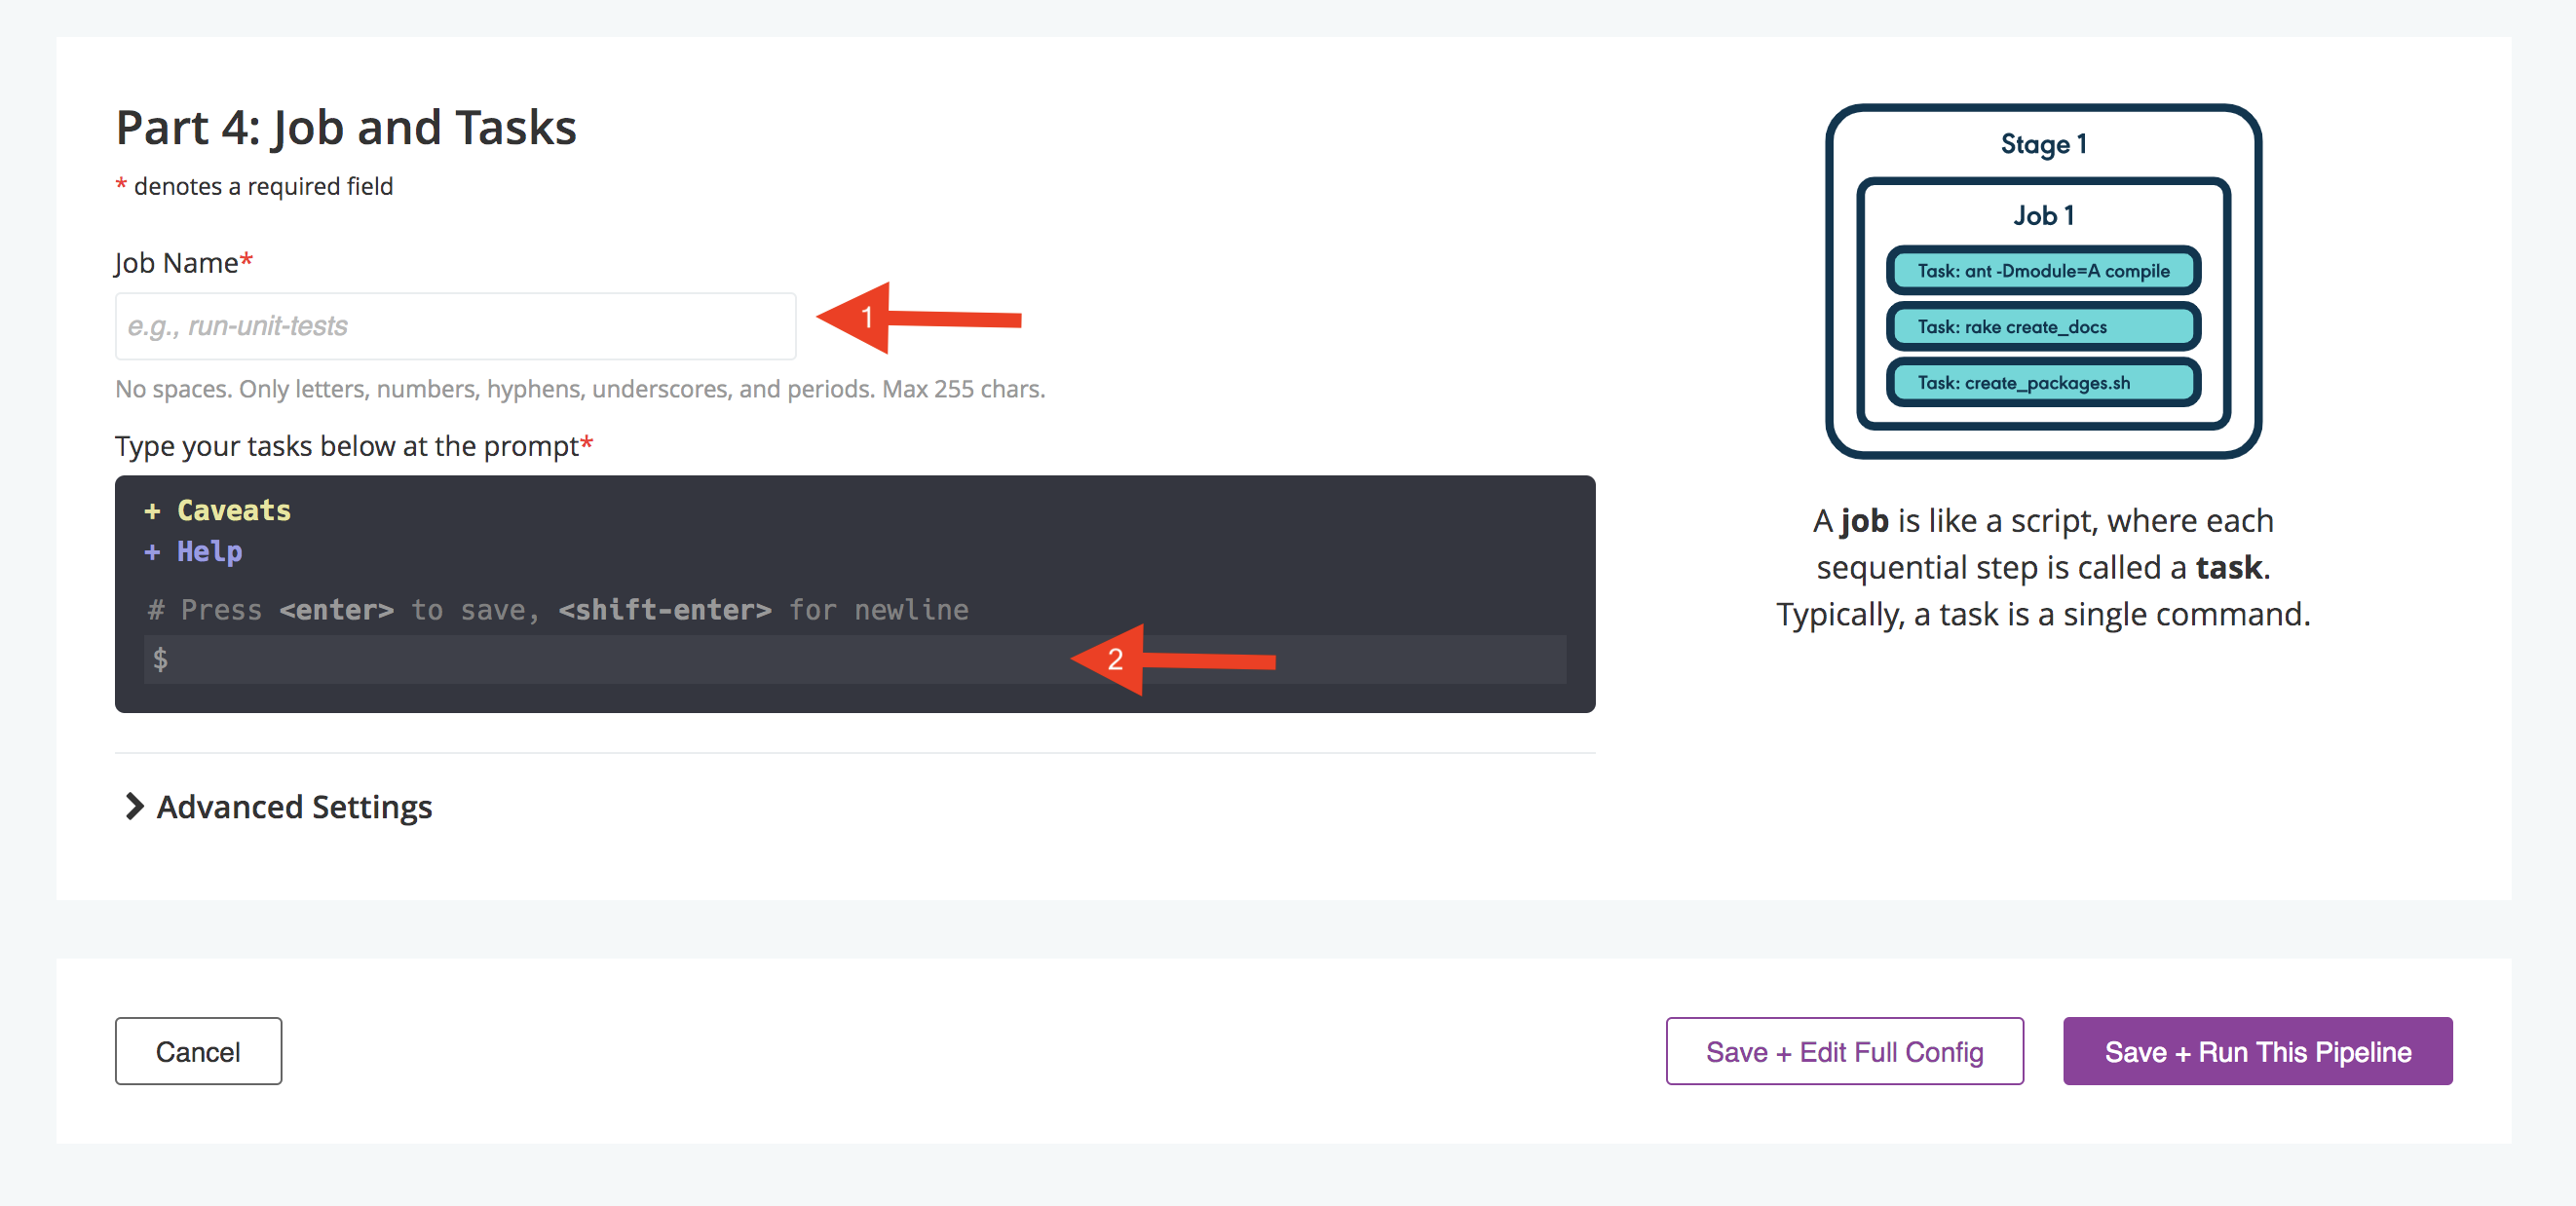The height and width of the screenshot is (1206, 2576).
Task: Click the ant -Dmodule=A compile task box
Action: tap(2043, 271)
